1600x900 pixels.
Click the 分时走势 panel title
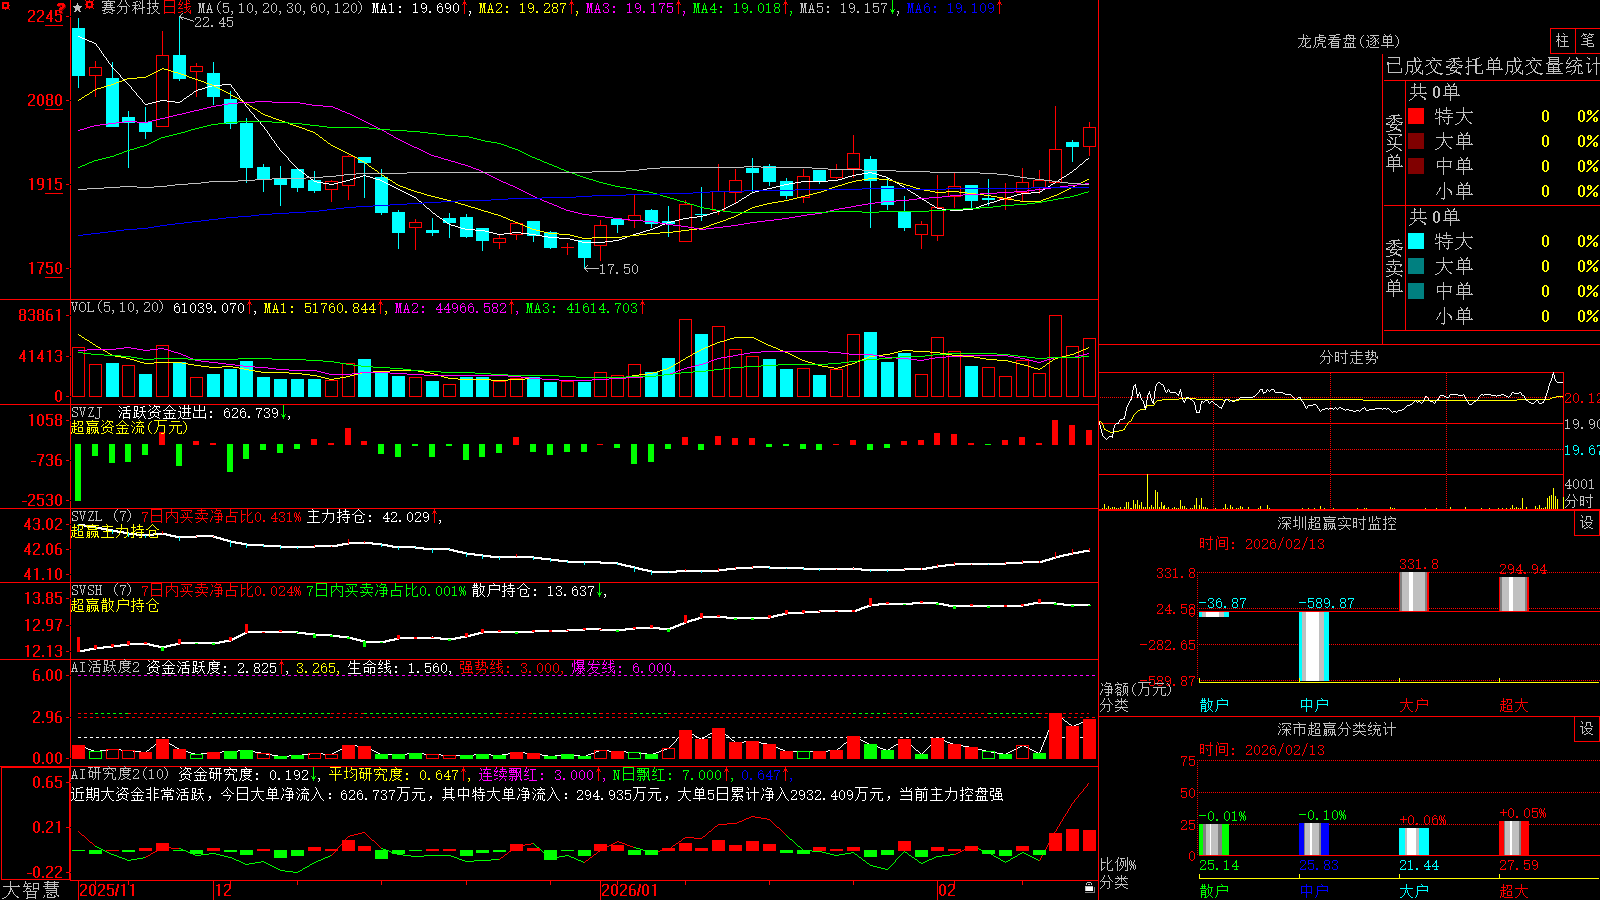(1348, 357)
